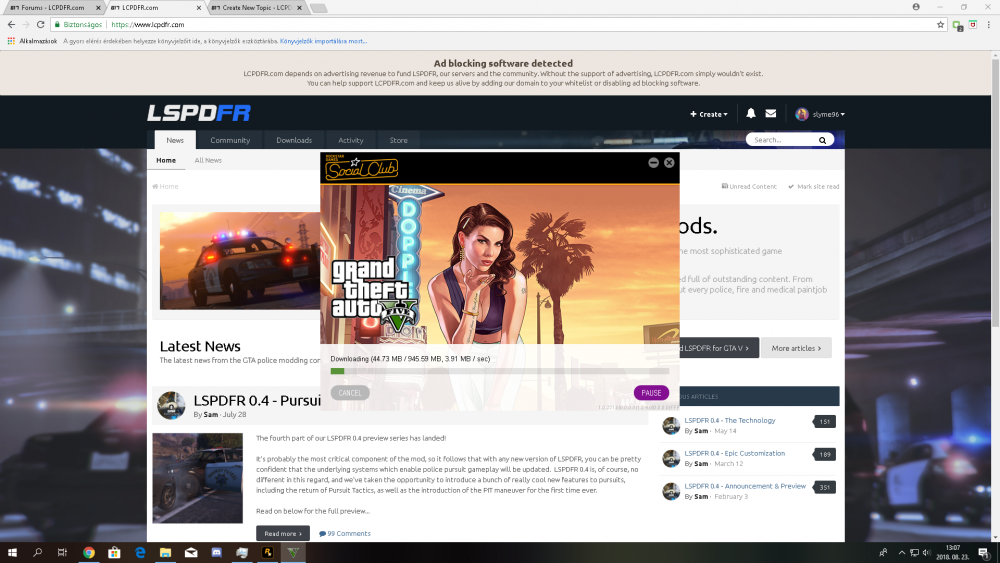Close the Social Club launcher window
The width and height of the screenshot is (1000, 563).
tap(669, 163)
